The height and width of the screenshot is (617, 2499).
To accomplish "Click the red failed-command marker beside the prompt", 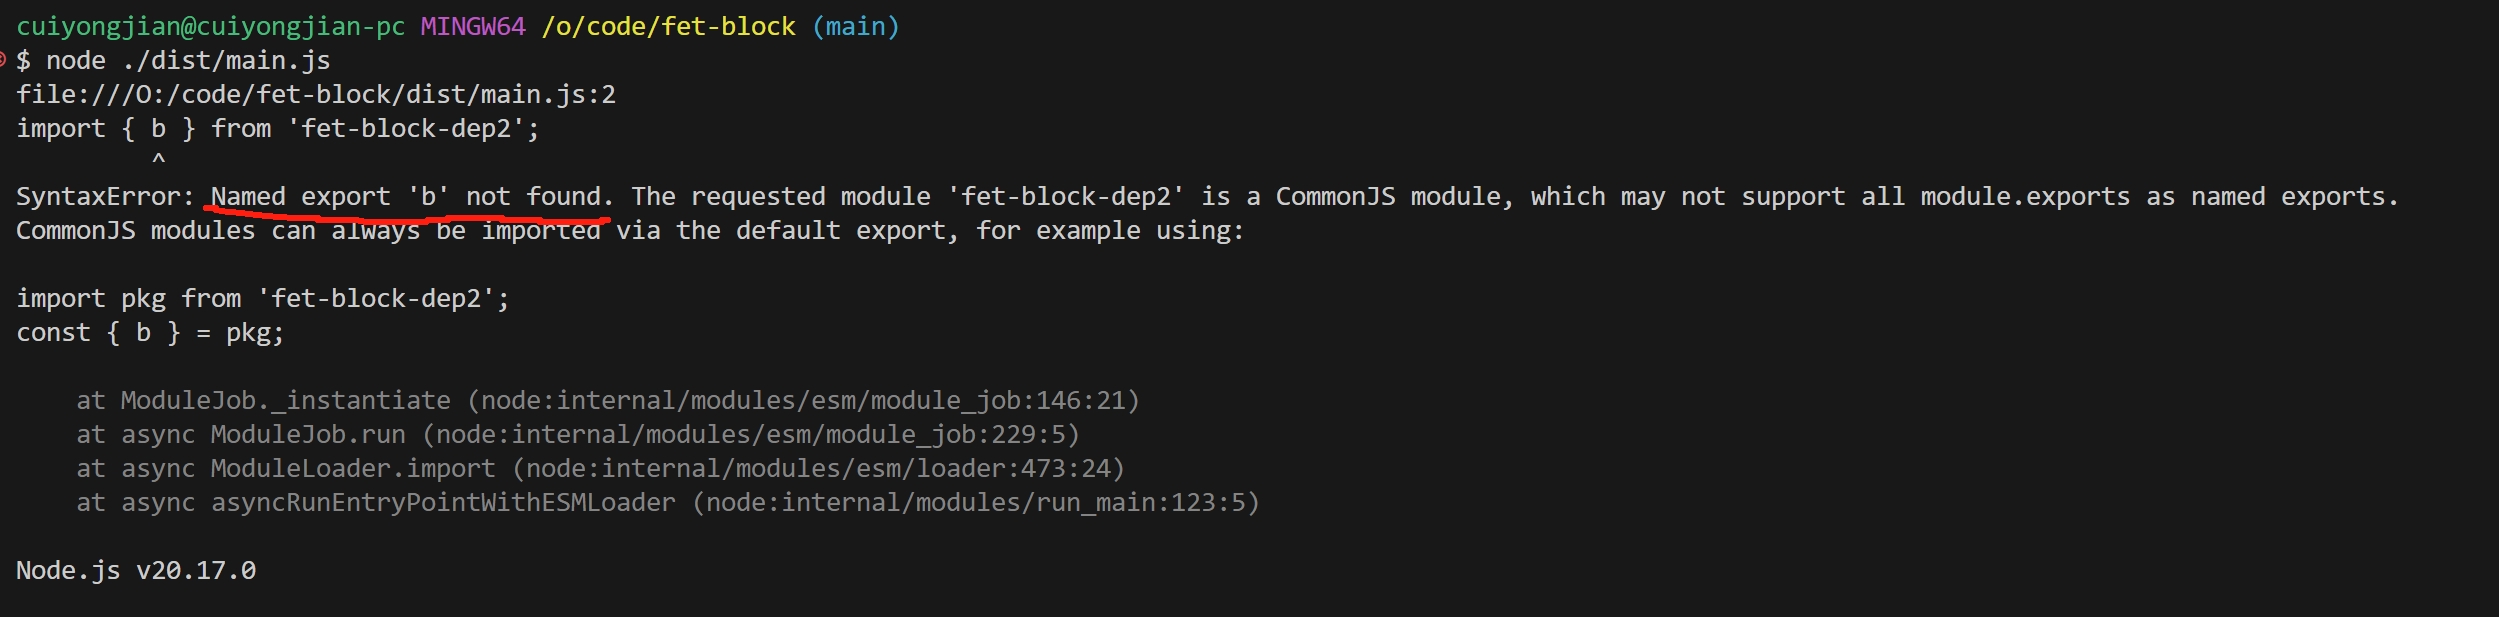I will coord(3,60).
